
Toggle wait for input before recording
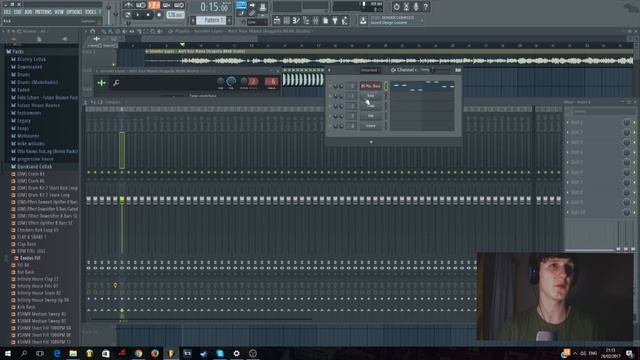tap(141, 5)
